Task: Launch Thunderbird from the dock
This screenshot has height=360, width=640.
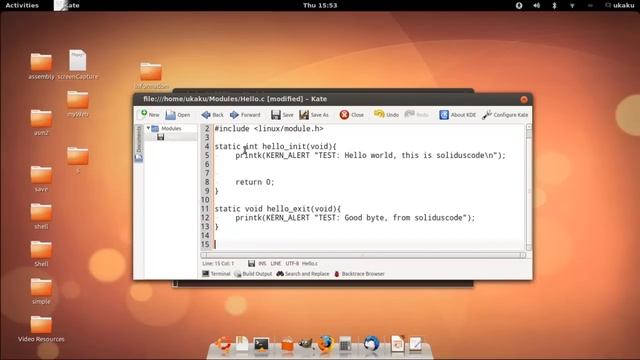Action: pyautogui.click(x=371, y=344)
